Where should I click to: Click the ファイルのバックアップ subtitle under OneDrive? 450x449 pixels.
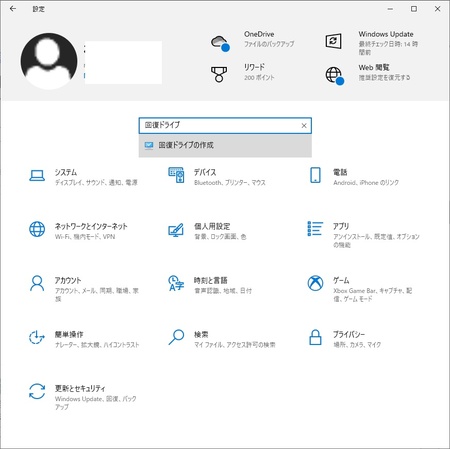pos(269,44)
